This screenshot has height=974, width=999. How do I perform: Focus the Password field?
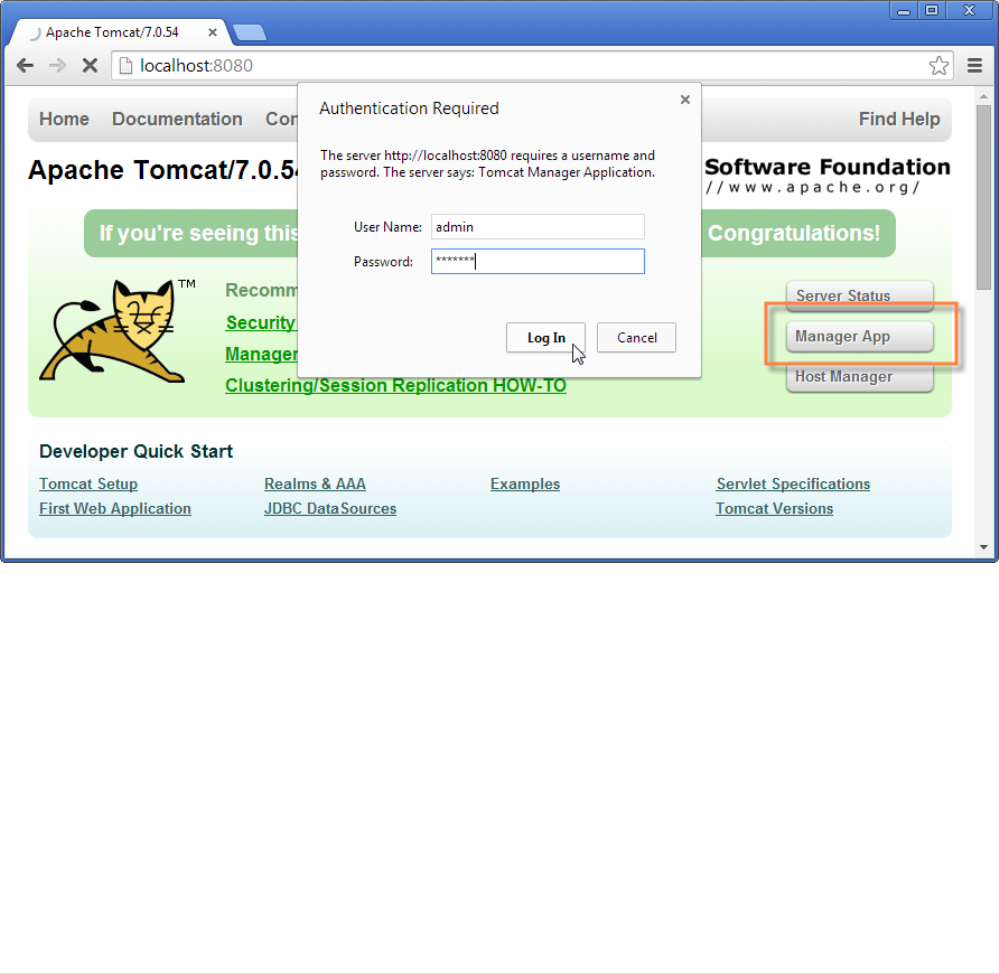[538, 261]
